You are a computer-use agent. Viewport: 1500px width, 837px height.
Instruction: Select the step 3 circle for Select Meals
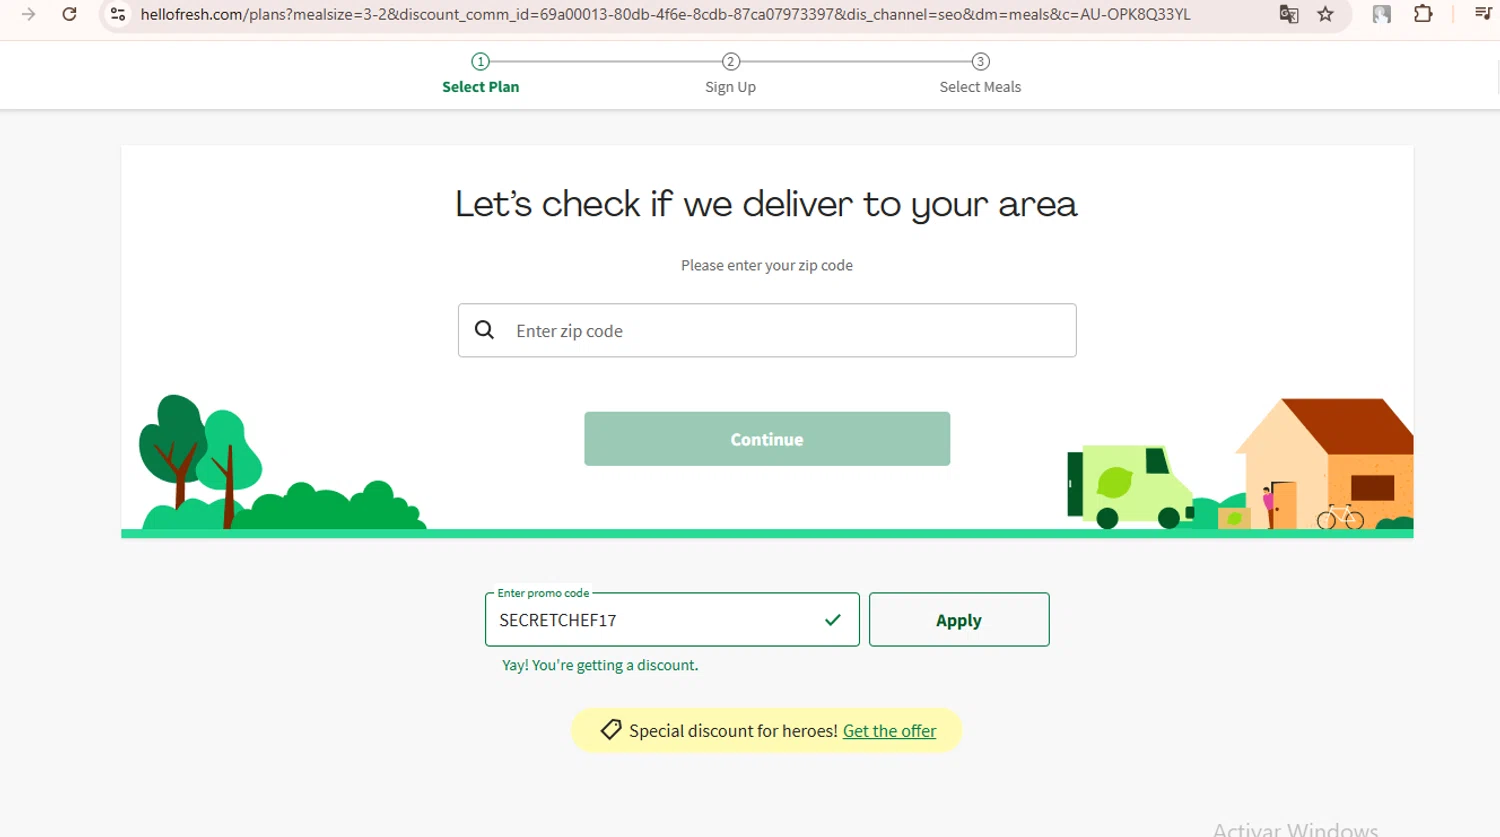(x=981, y=61)
